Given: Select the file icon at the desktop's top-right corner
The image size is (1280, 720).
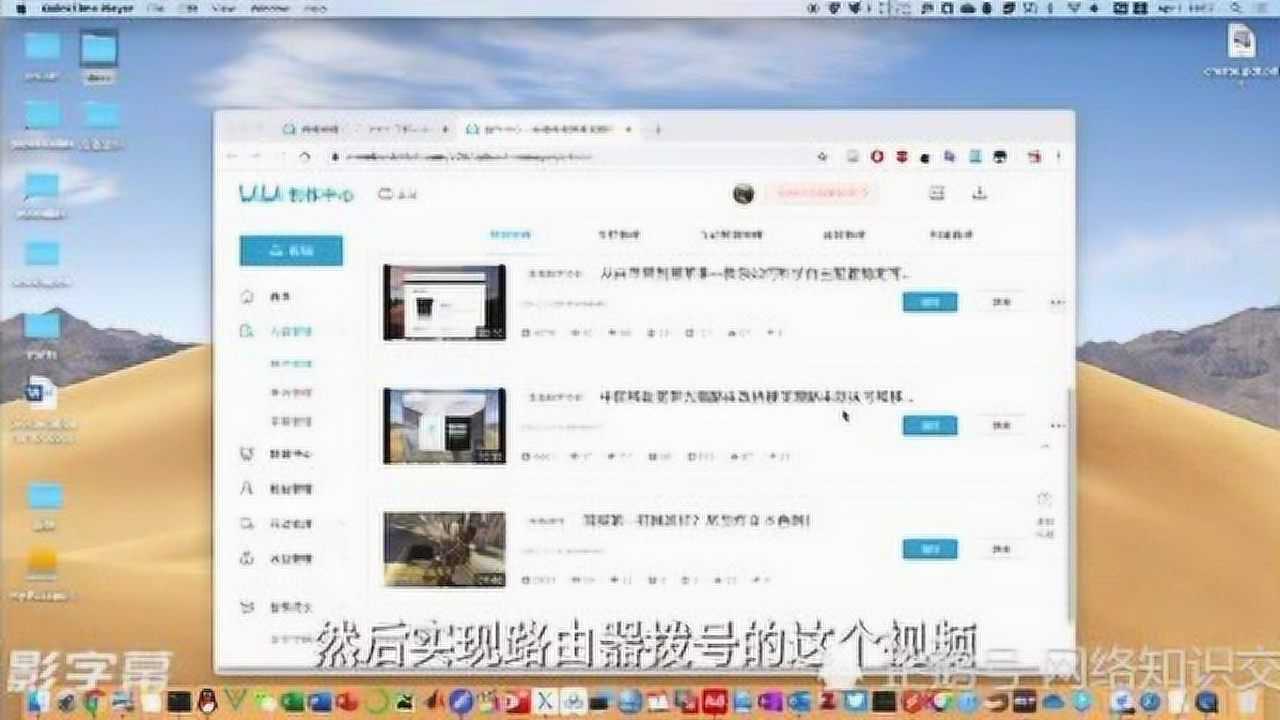Looking at the screenshot, I should click(1242, 41).
